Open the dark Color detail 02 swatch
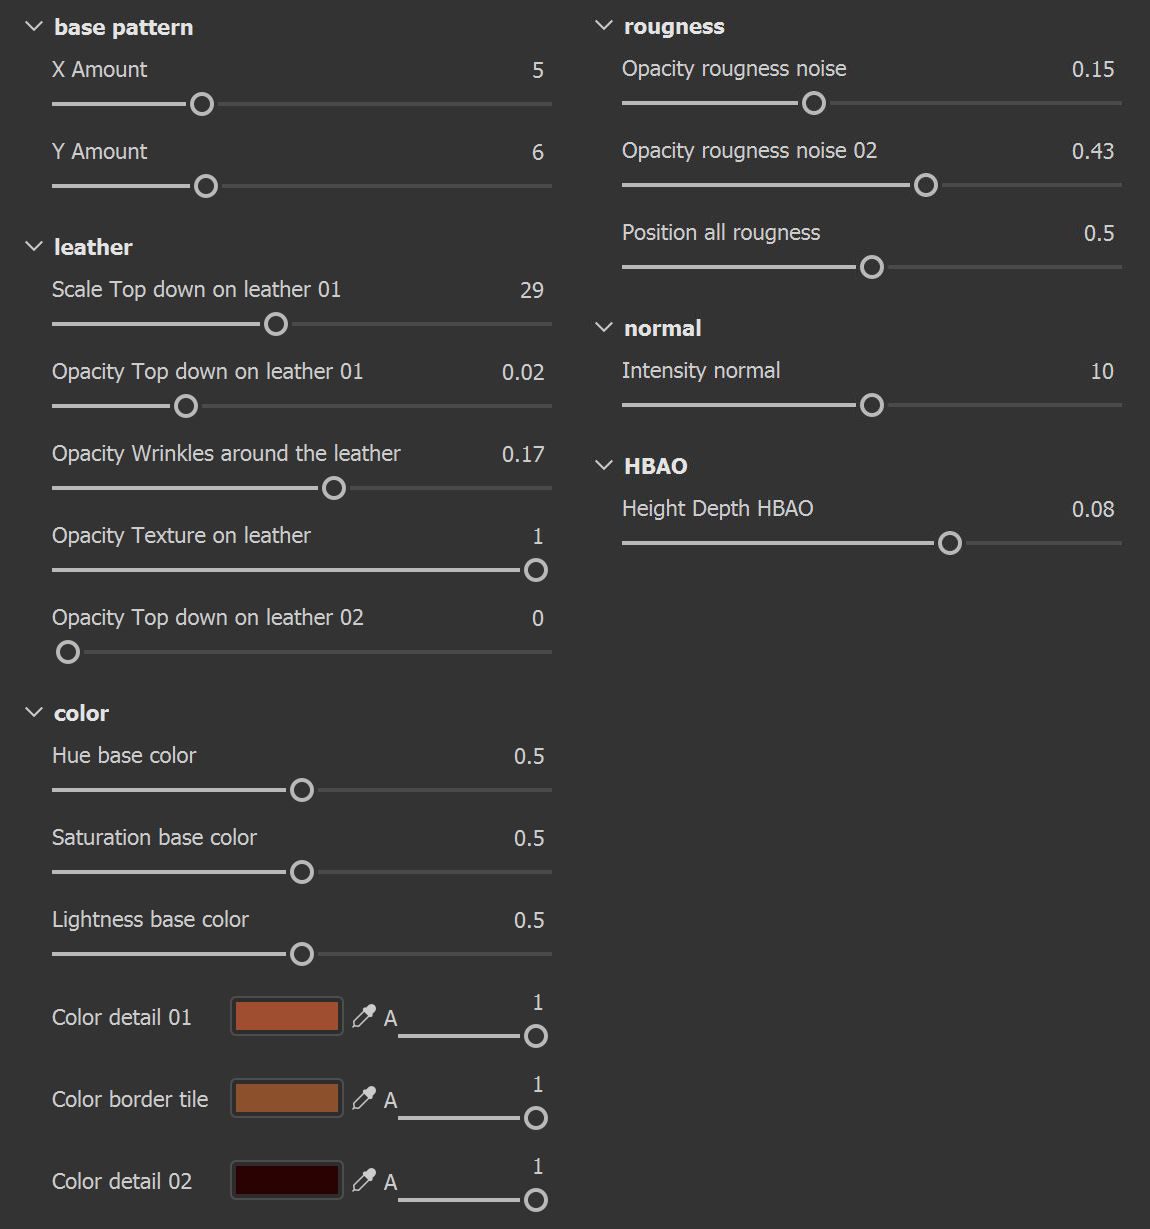 tap(287, 1180)
